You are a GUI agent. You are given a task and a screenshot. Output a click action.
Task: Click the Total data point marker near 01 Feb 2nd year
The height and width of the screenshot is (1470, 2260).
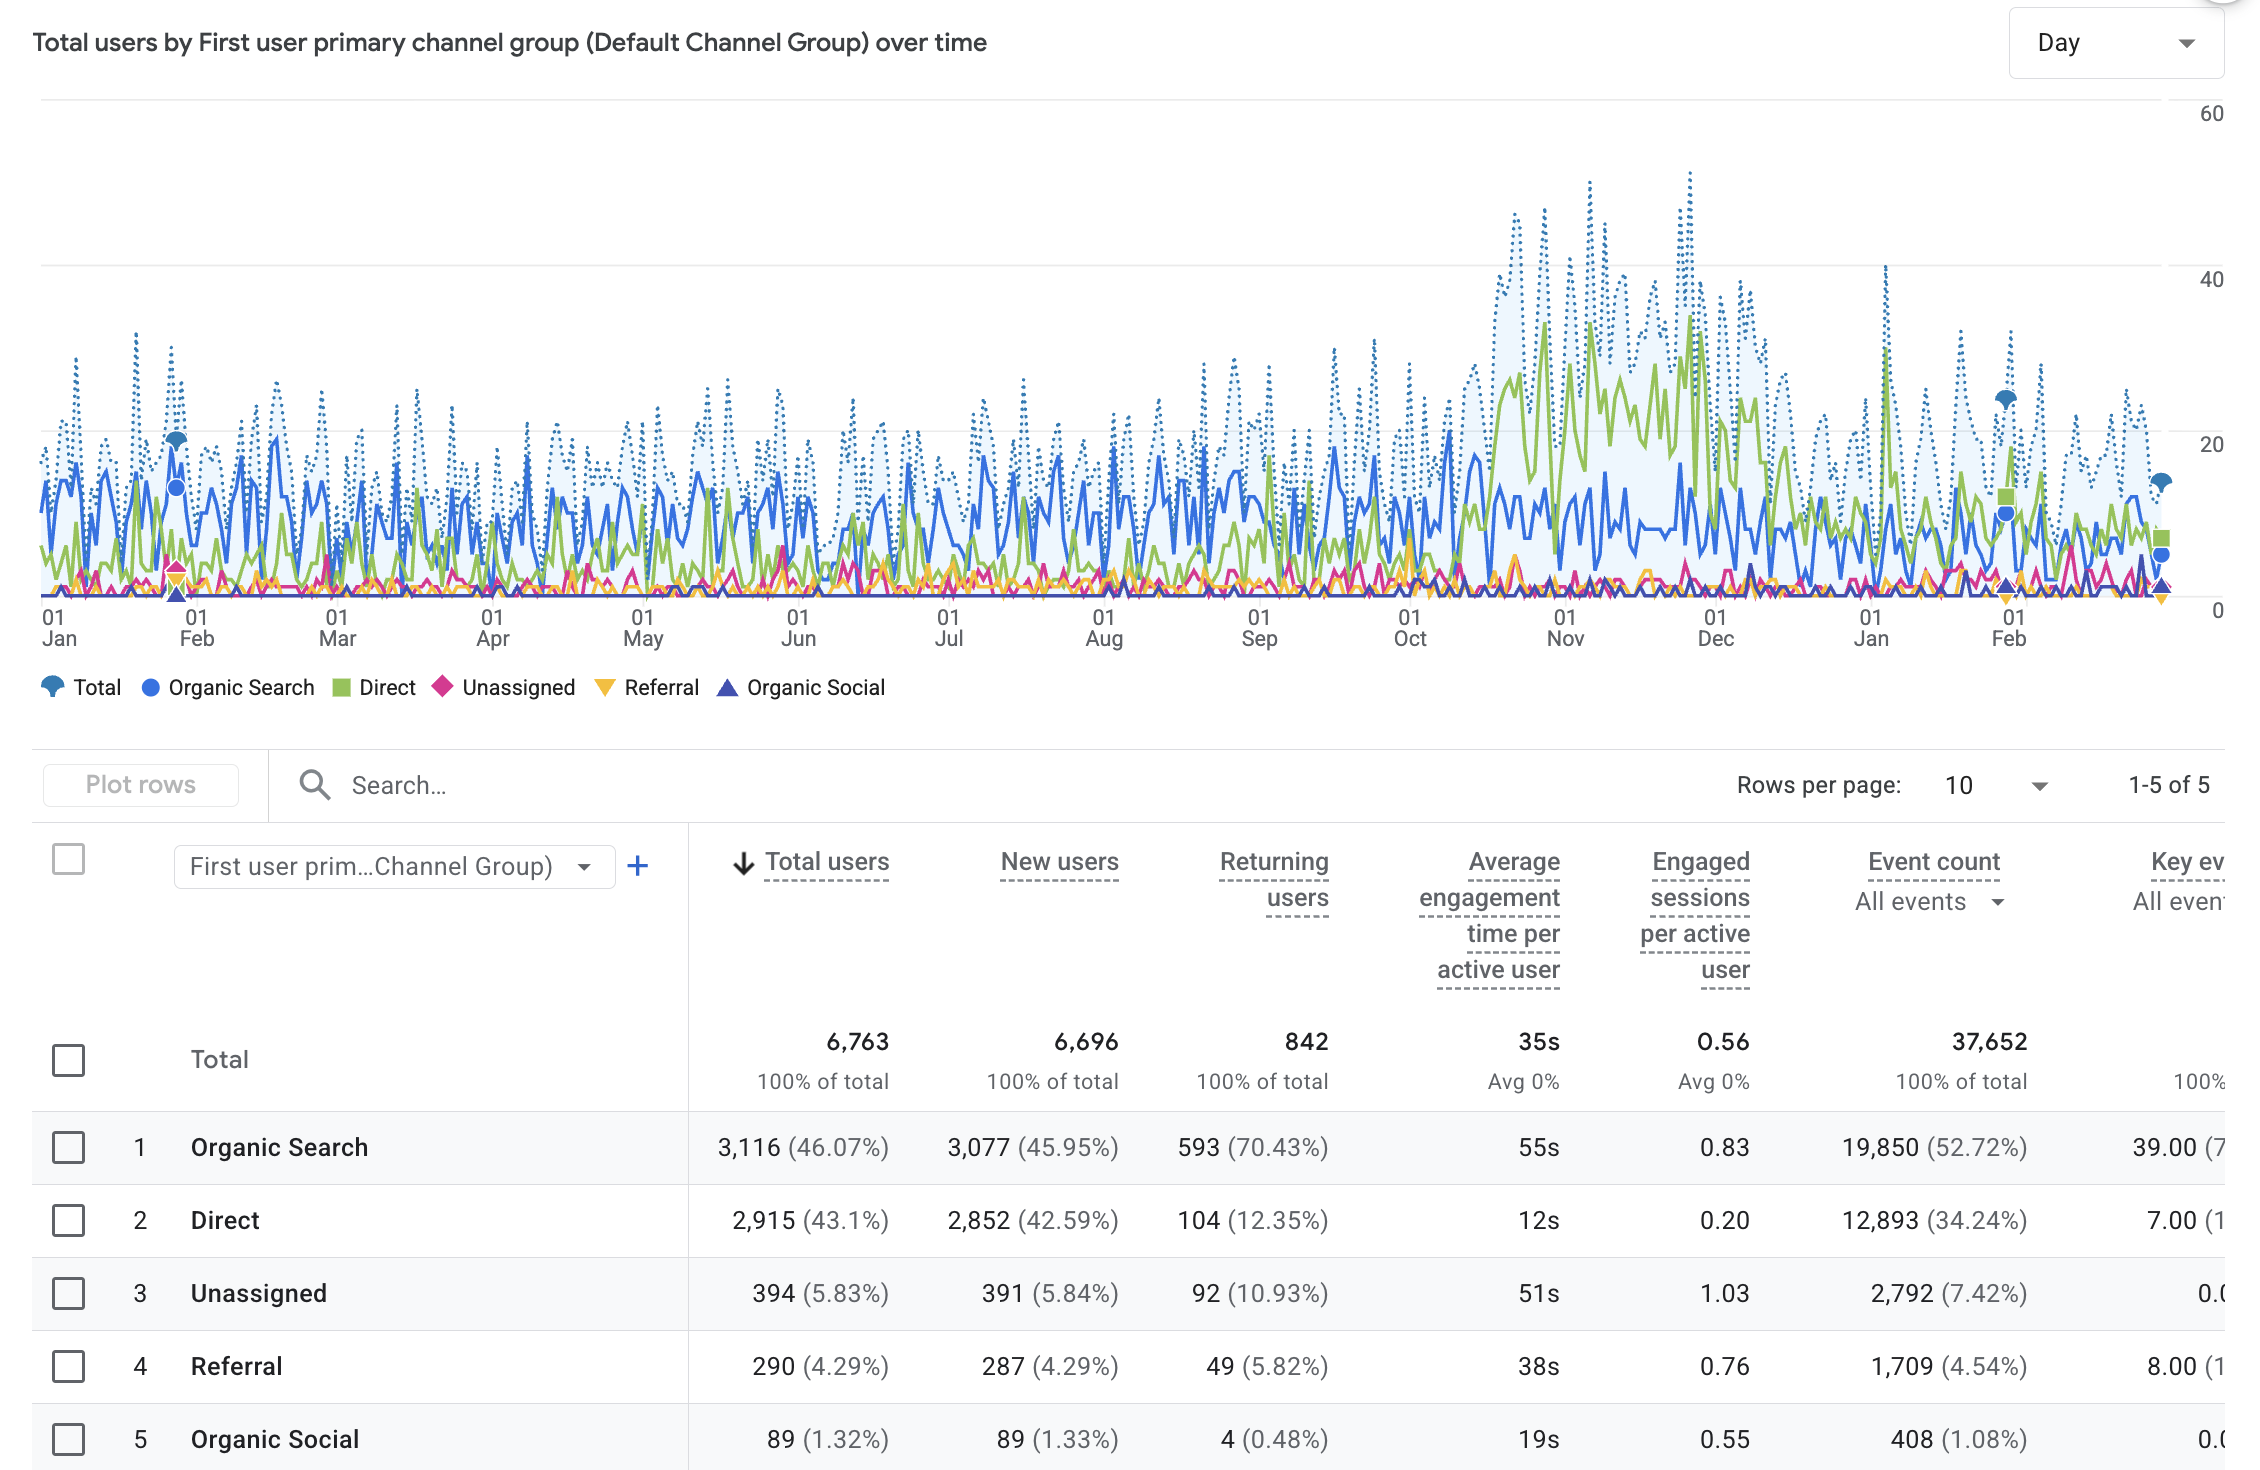click(2005, 400)
